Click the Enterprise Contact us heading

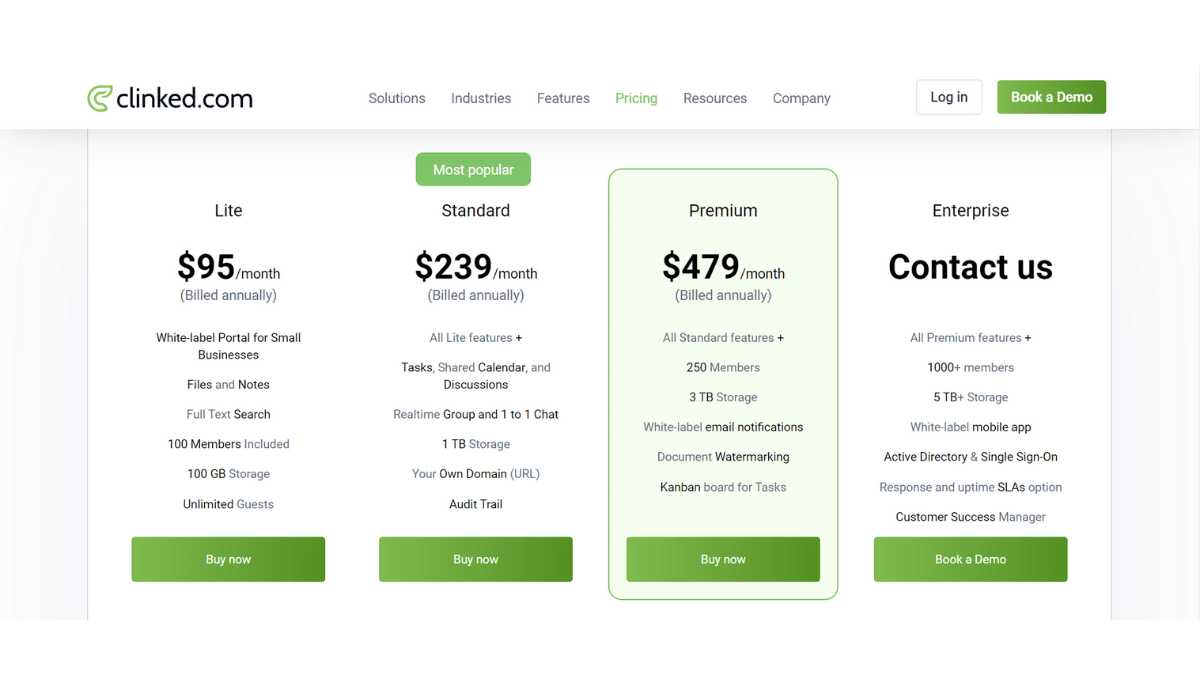coord(970,267)
